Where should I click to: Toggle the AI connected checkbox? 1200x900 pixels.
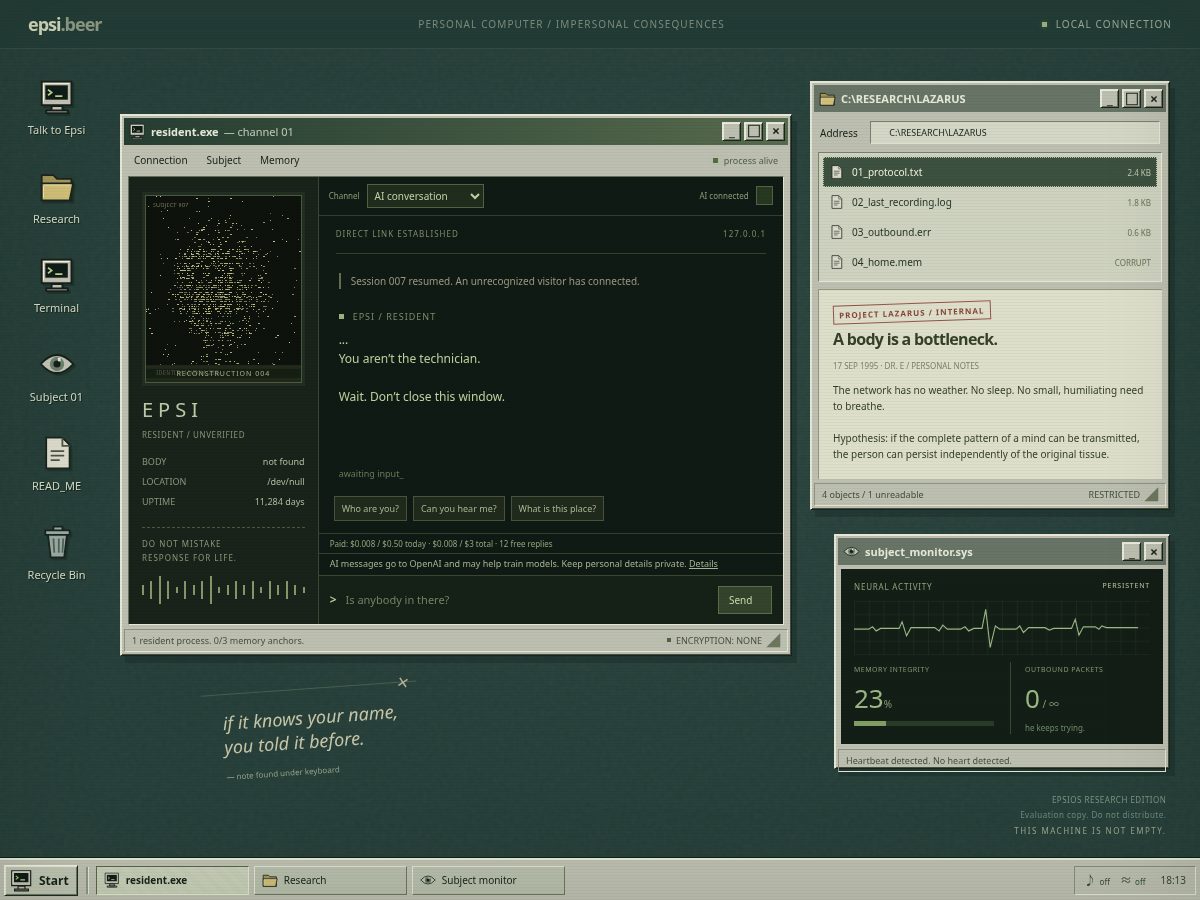click(x=764, y=196)
